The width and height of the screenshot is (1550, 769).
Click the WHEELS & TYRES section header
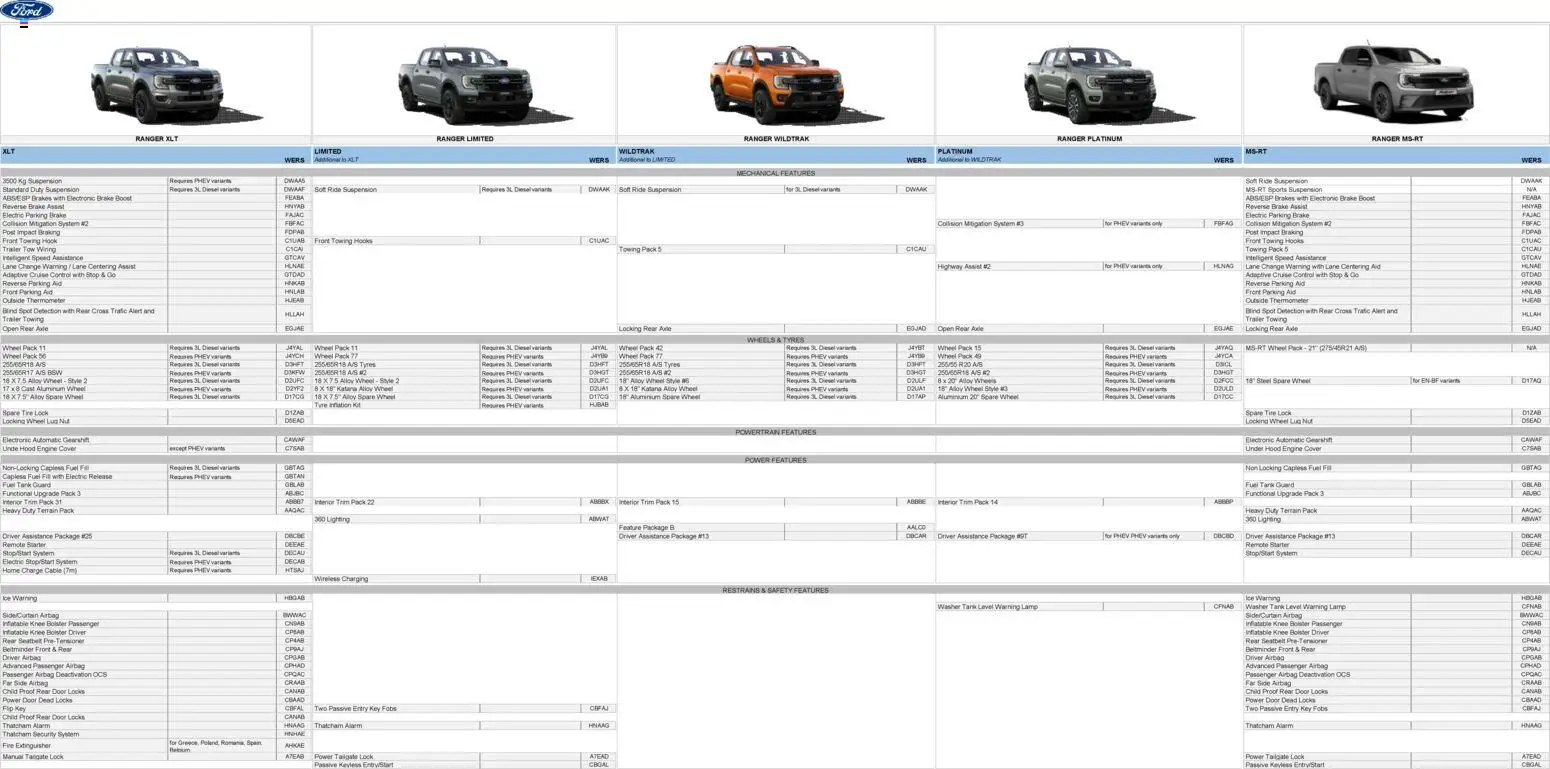tap(775, 340)
